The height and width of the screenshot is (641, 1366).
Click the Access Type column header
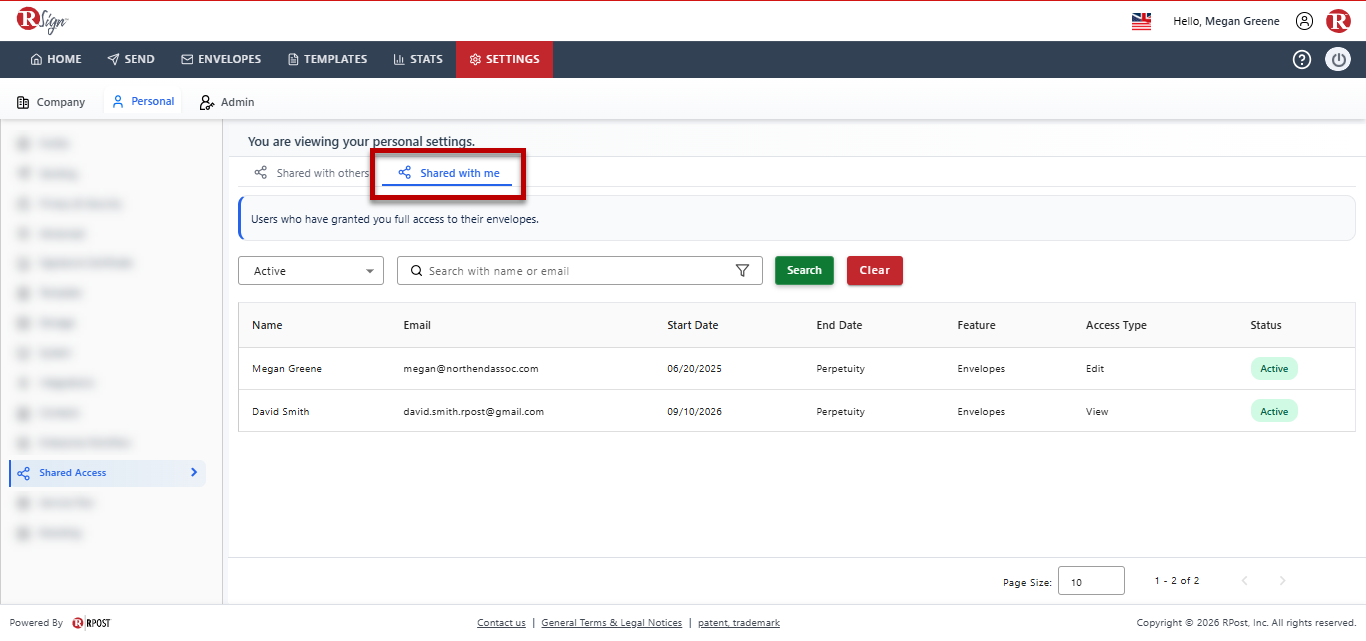1116,325
